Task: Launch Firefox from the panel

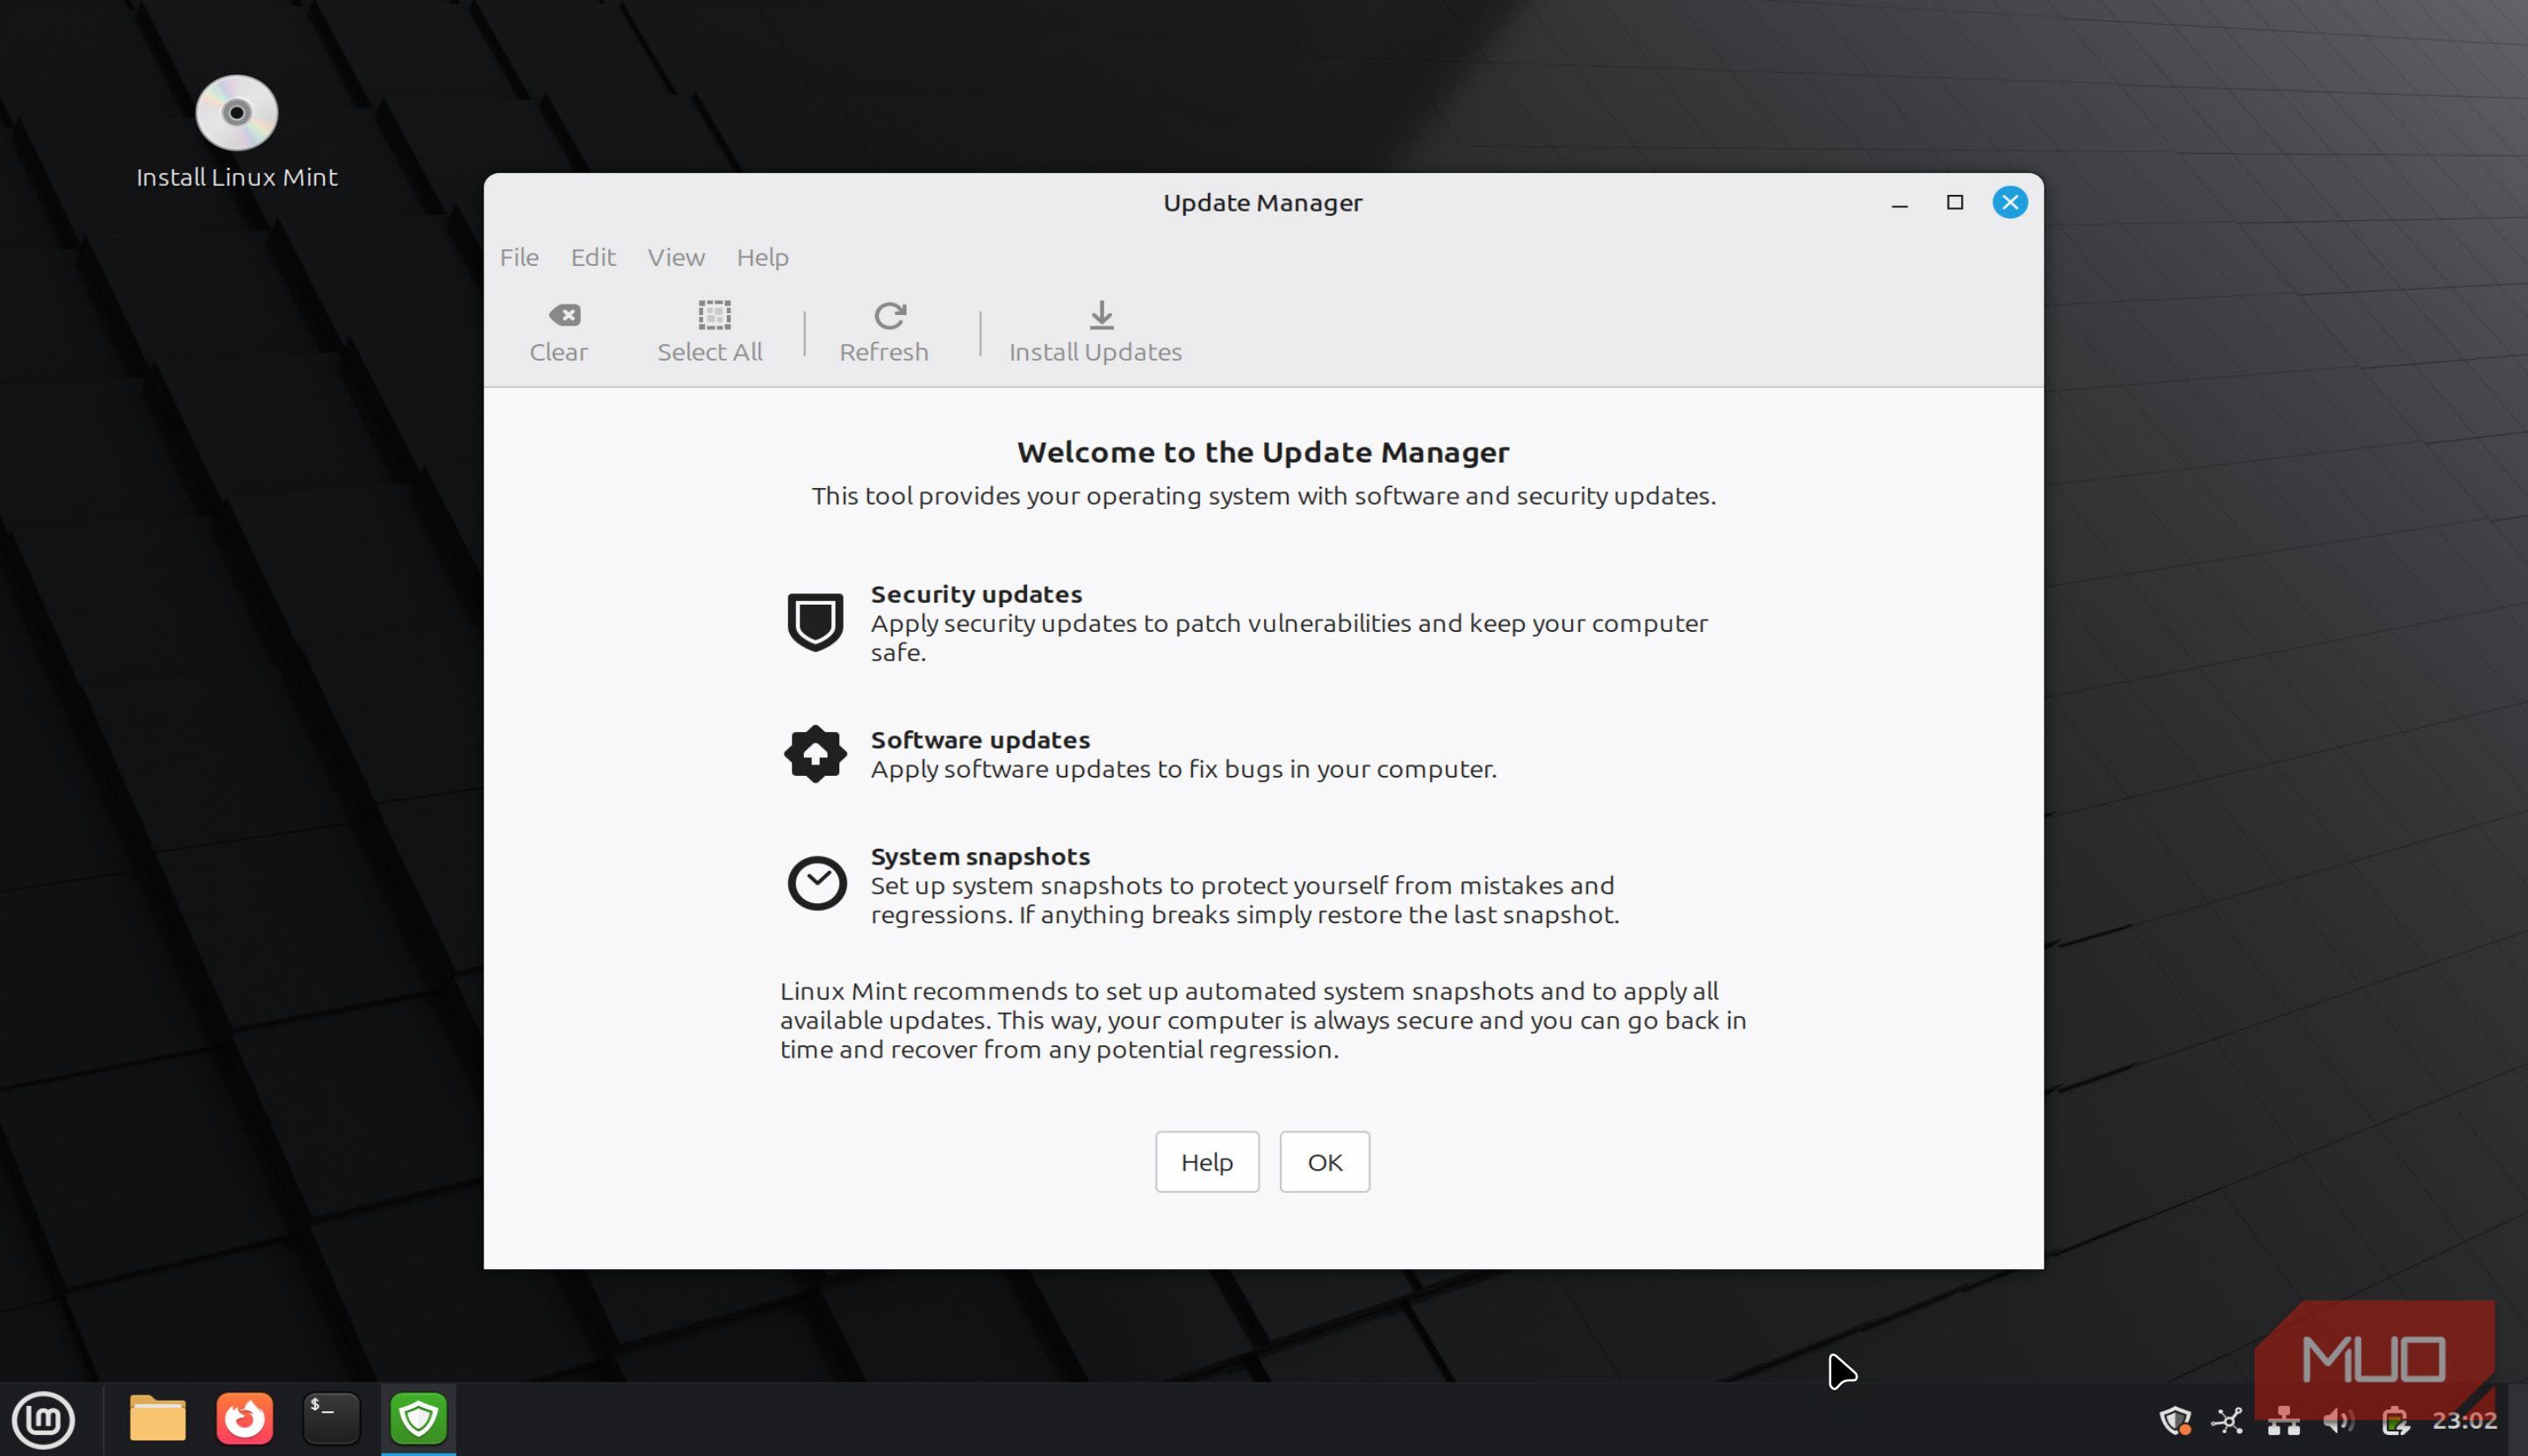Action: (245, 1419)
